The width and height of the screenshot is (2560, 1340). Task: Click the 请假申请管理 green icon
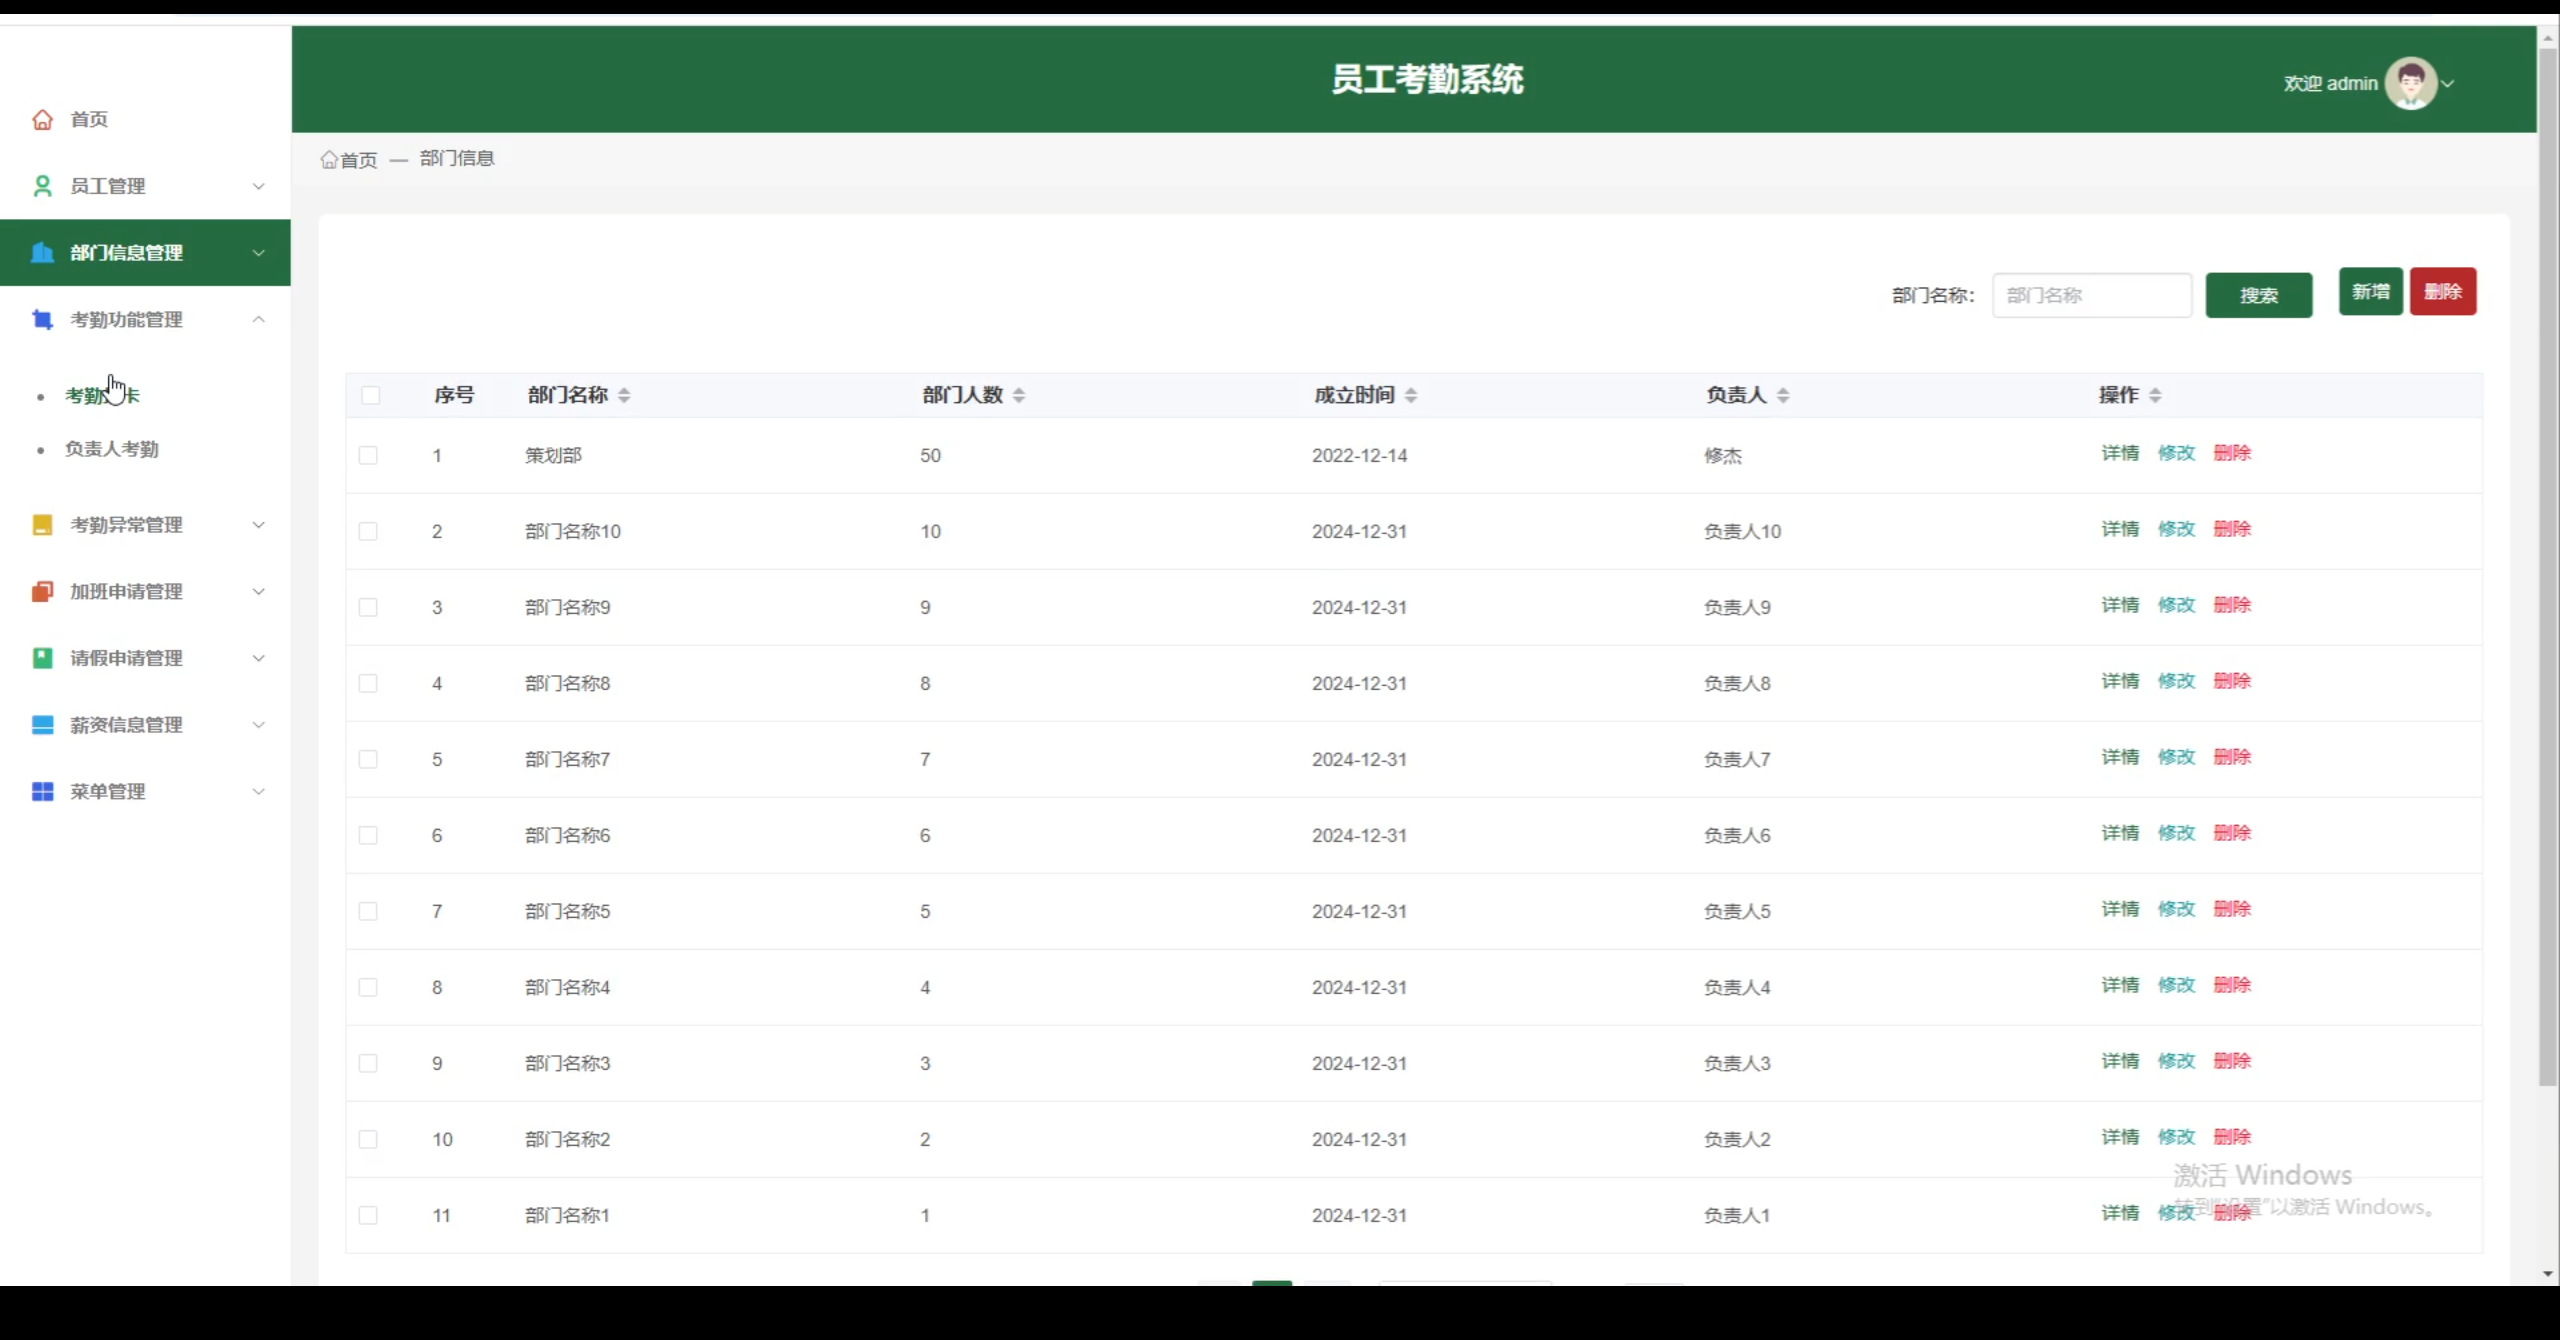click(x=42, y=658)
